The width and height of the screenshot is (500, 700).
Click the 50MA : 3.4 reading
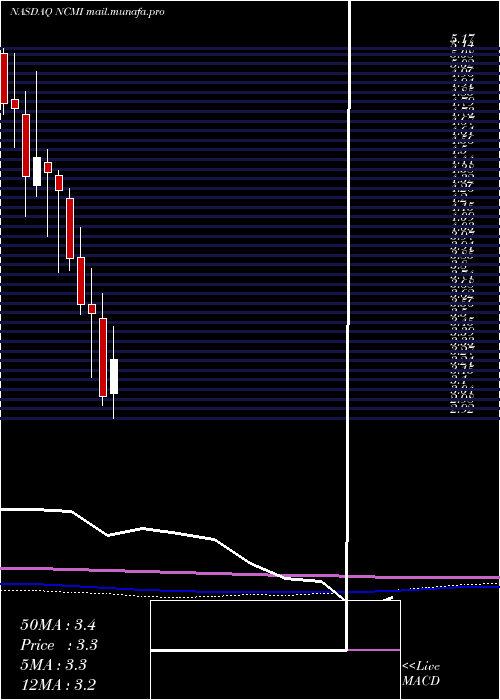[58, 625]
